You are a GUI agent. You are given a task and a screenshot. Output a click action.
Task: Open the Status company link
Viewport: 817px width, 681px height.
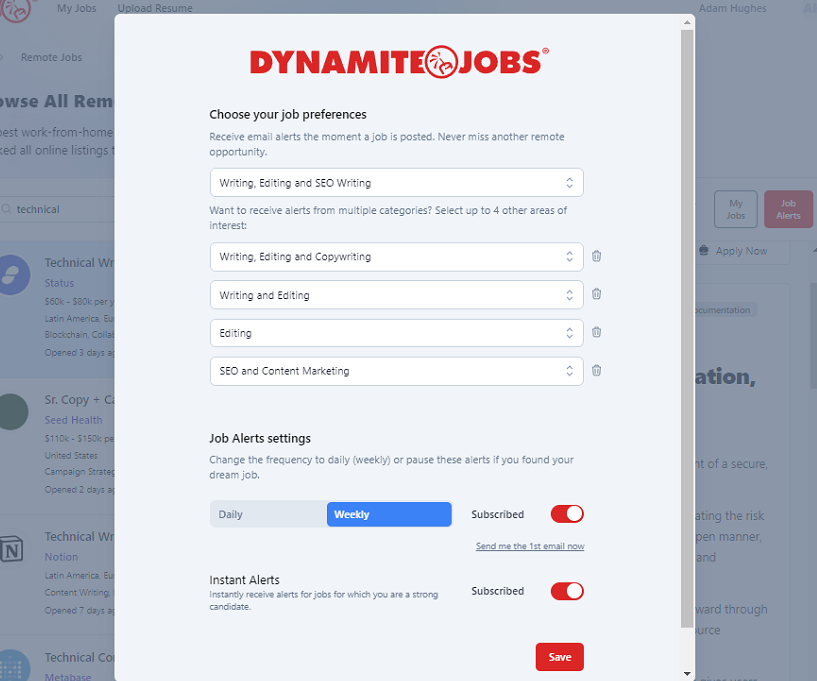click(x=59, y=283)
